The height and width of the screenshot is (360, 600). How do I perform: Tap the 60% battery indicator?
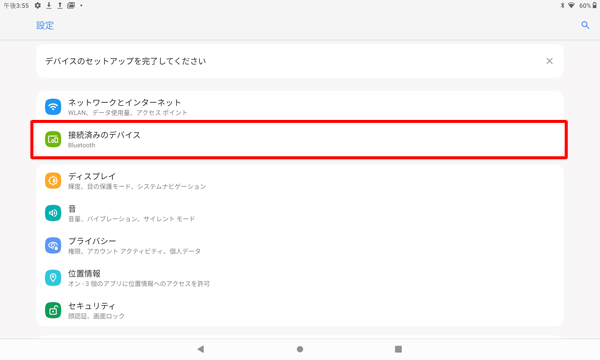pos(588,5)
